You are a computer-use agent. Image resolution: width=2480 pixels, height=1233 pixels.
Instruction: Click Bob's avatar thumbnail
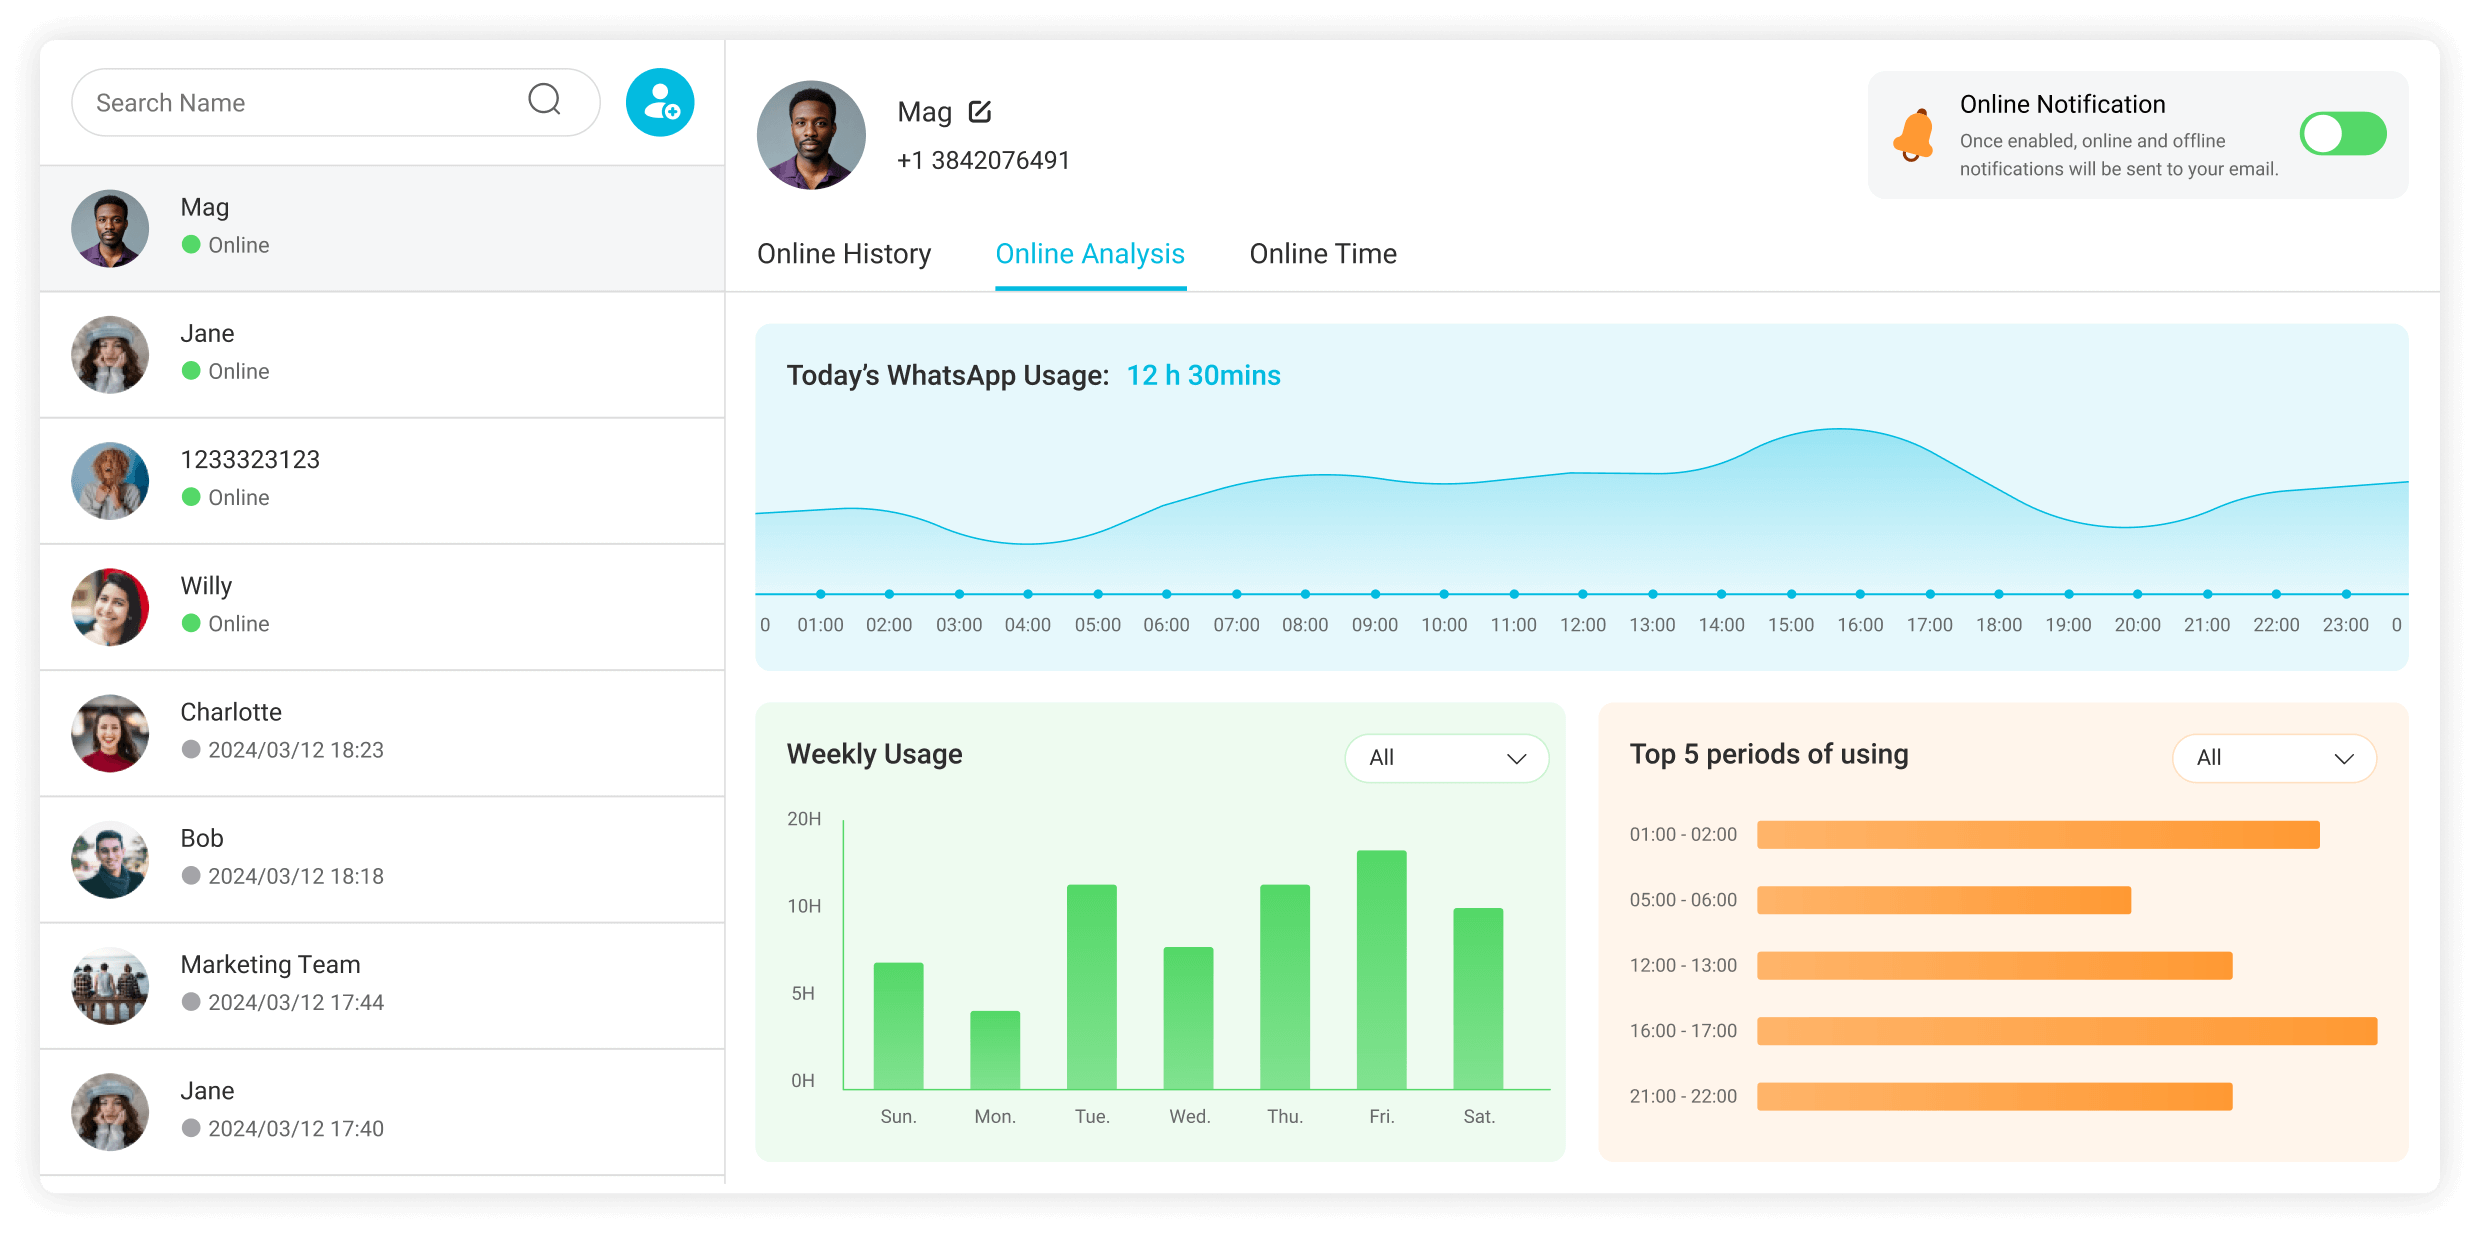[x=110, y=859]
